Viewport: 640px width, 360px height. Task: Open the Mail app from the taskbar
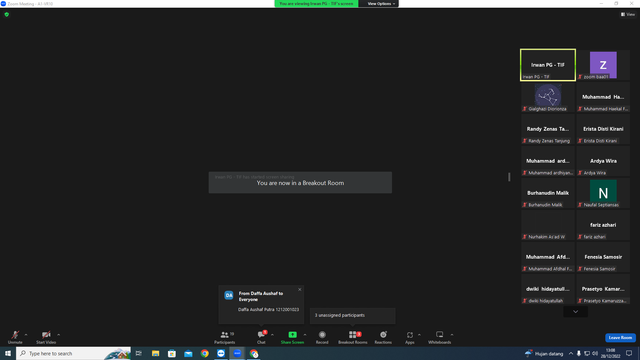coord(188,353)
